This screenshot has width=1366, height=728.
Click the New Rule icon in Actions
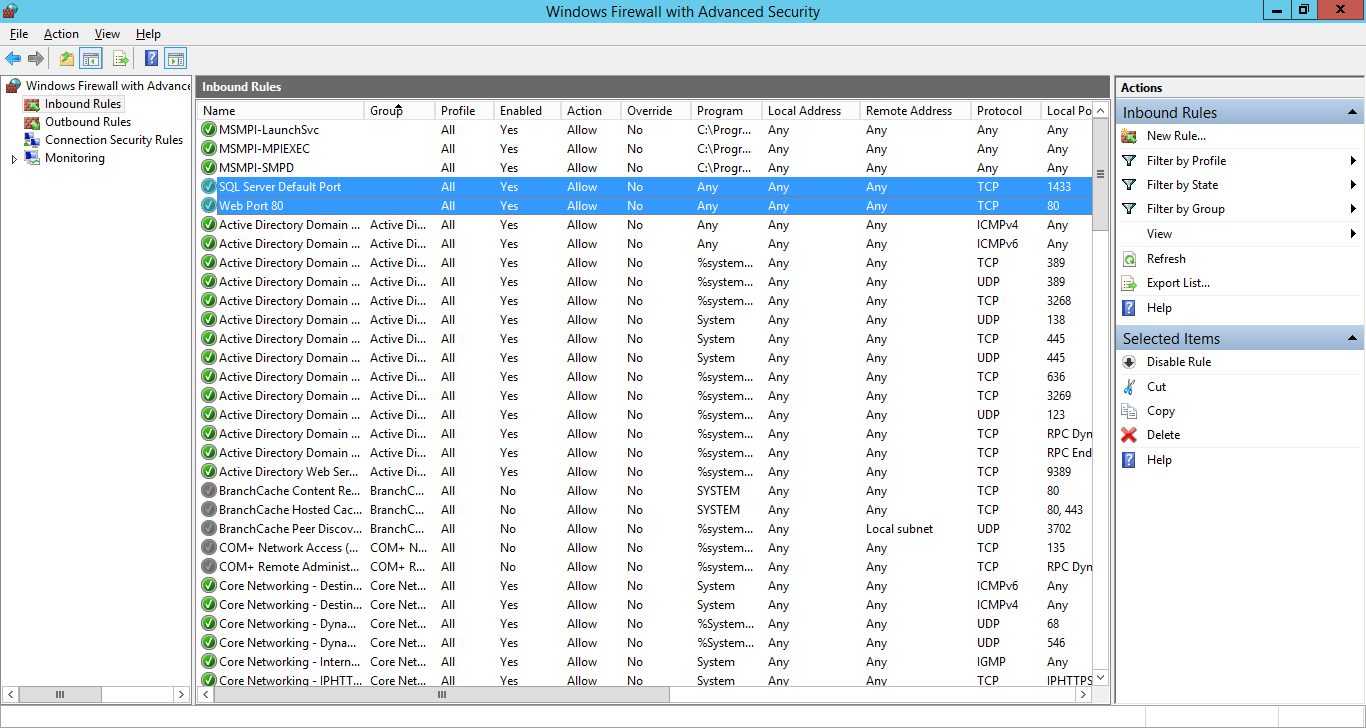pyautogui.click(x=1129, y=136)
